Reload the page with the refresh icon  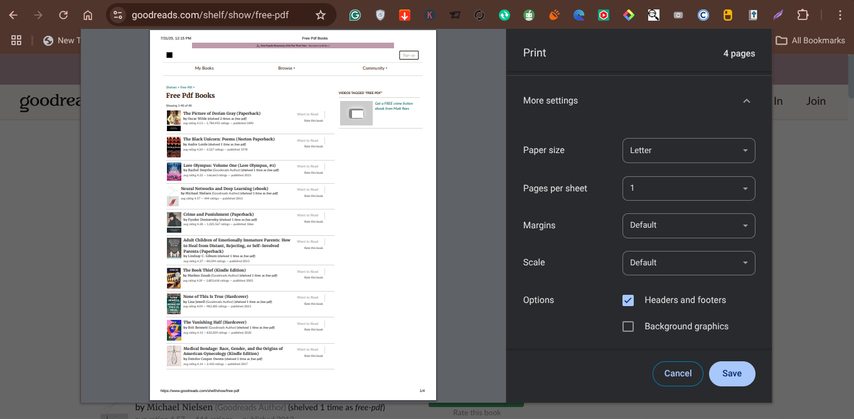63,15
